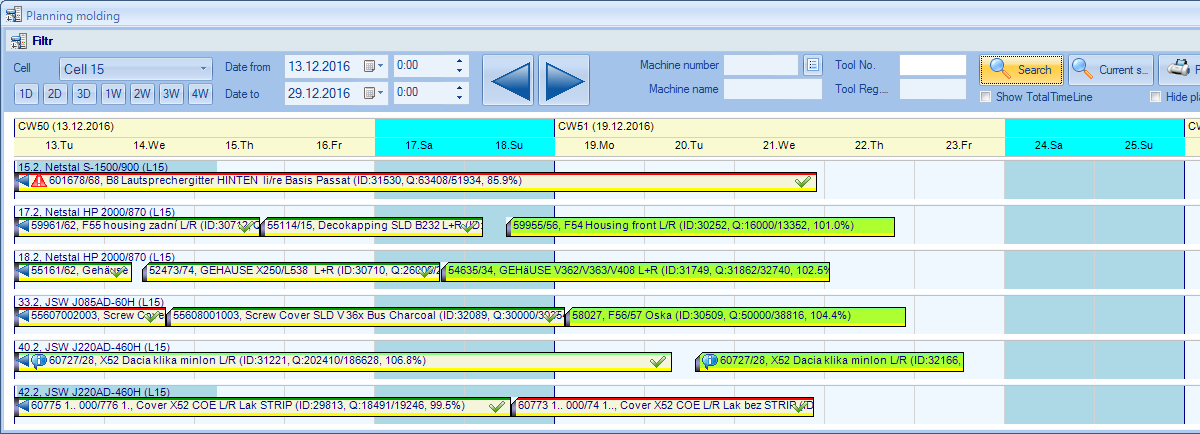Image resolution: width=1200 pixels, height=434 pixels.
Task: Select the green F54 Housing front job bar
Action: coord(700,226)
